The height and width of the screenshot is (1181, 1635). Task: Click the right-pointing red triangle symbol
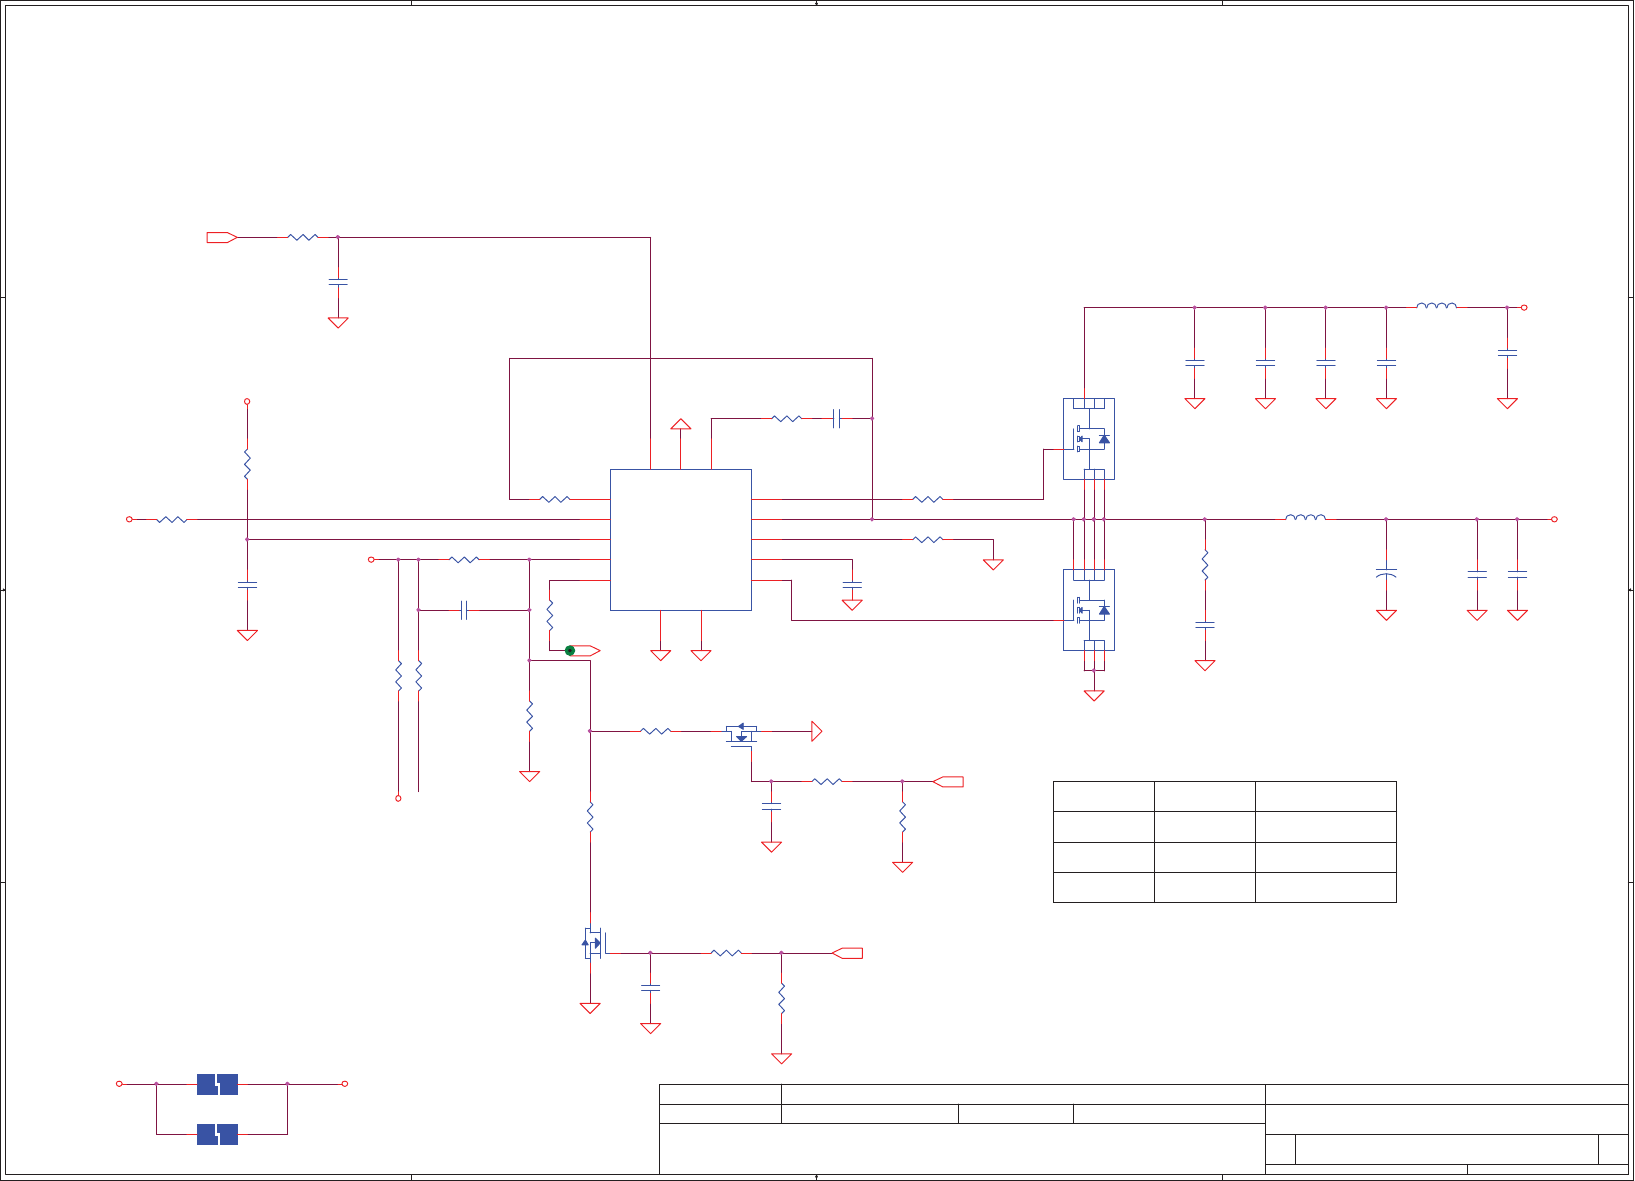(817, 731)
